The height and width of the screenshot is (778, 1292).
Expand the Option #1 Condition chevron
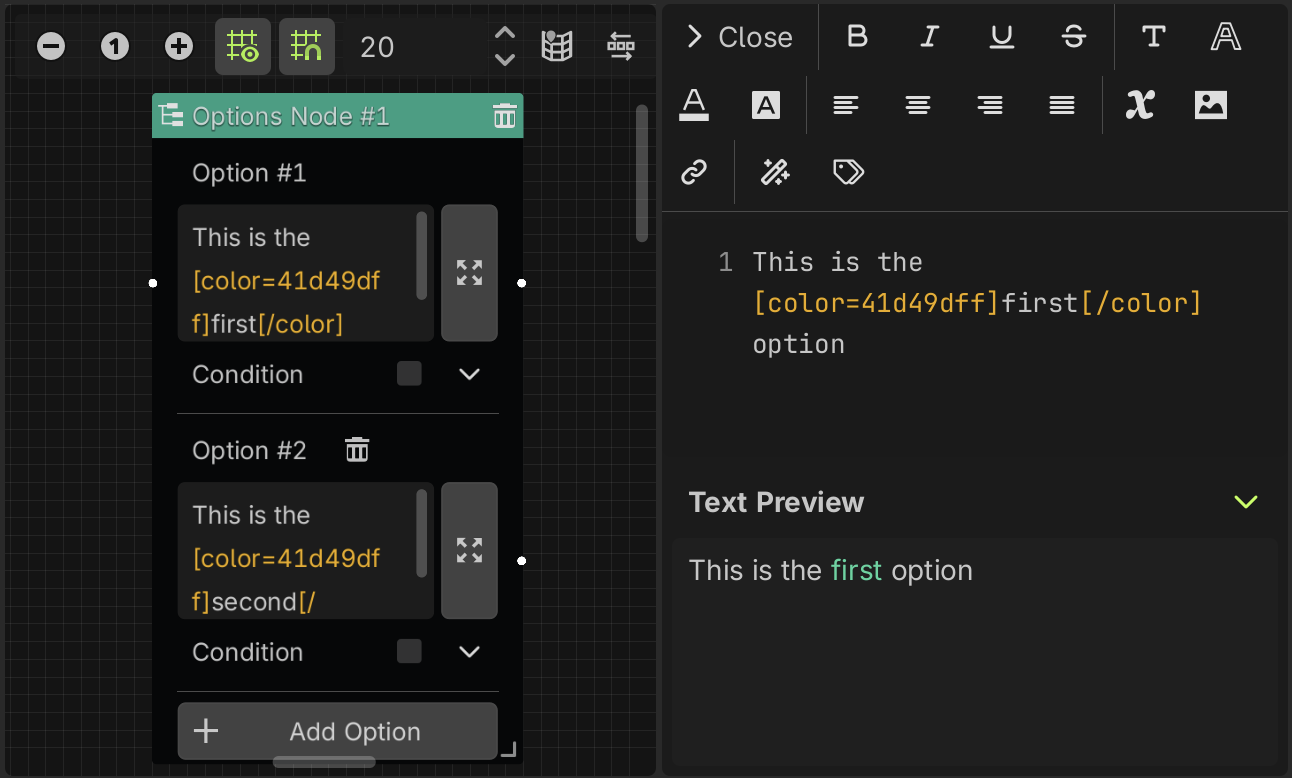tap(469, 374)
